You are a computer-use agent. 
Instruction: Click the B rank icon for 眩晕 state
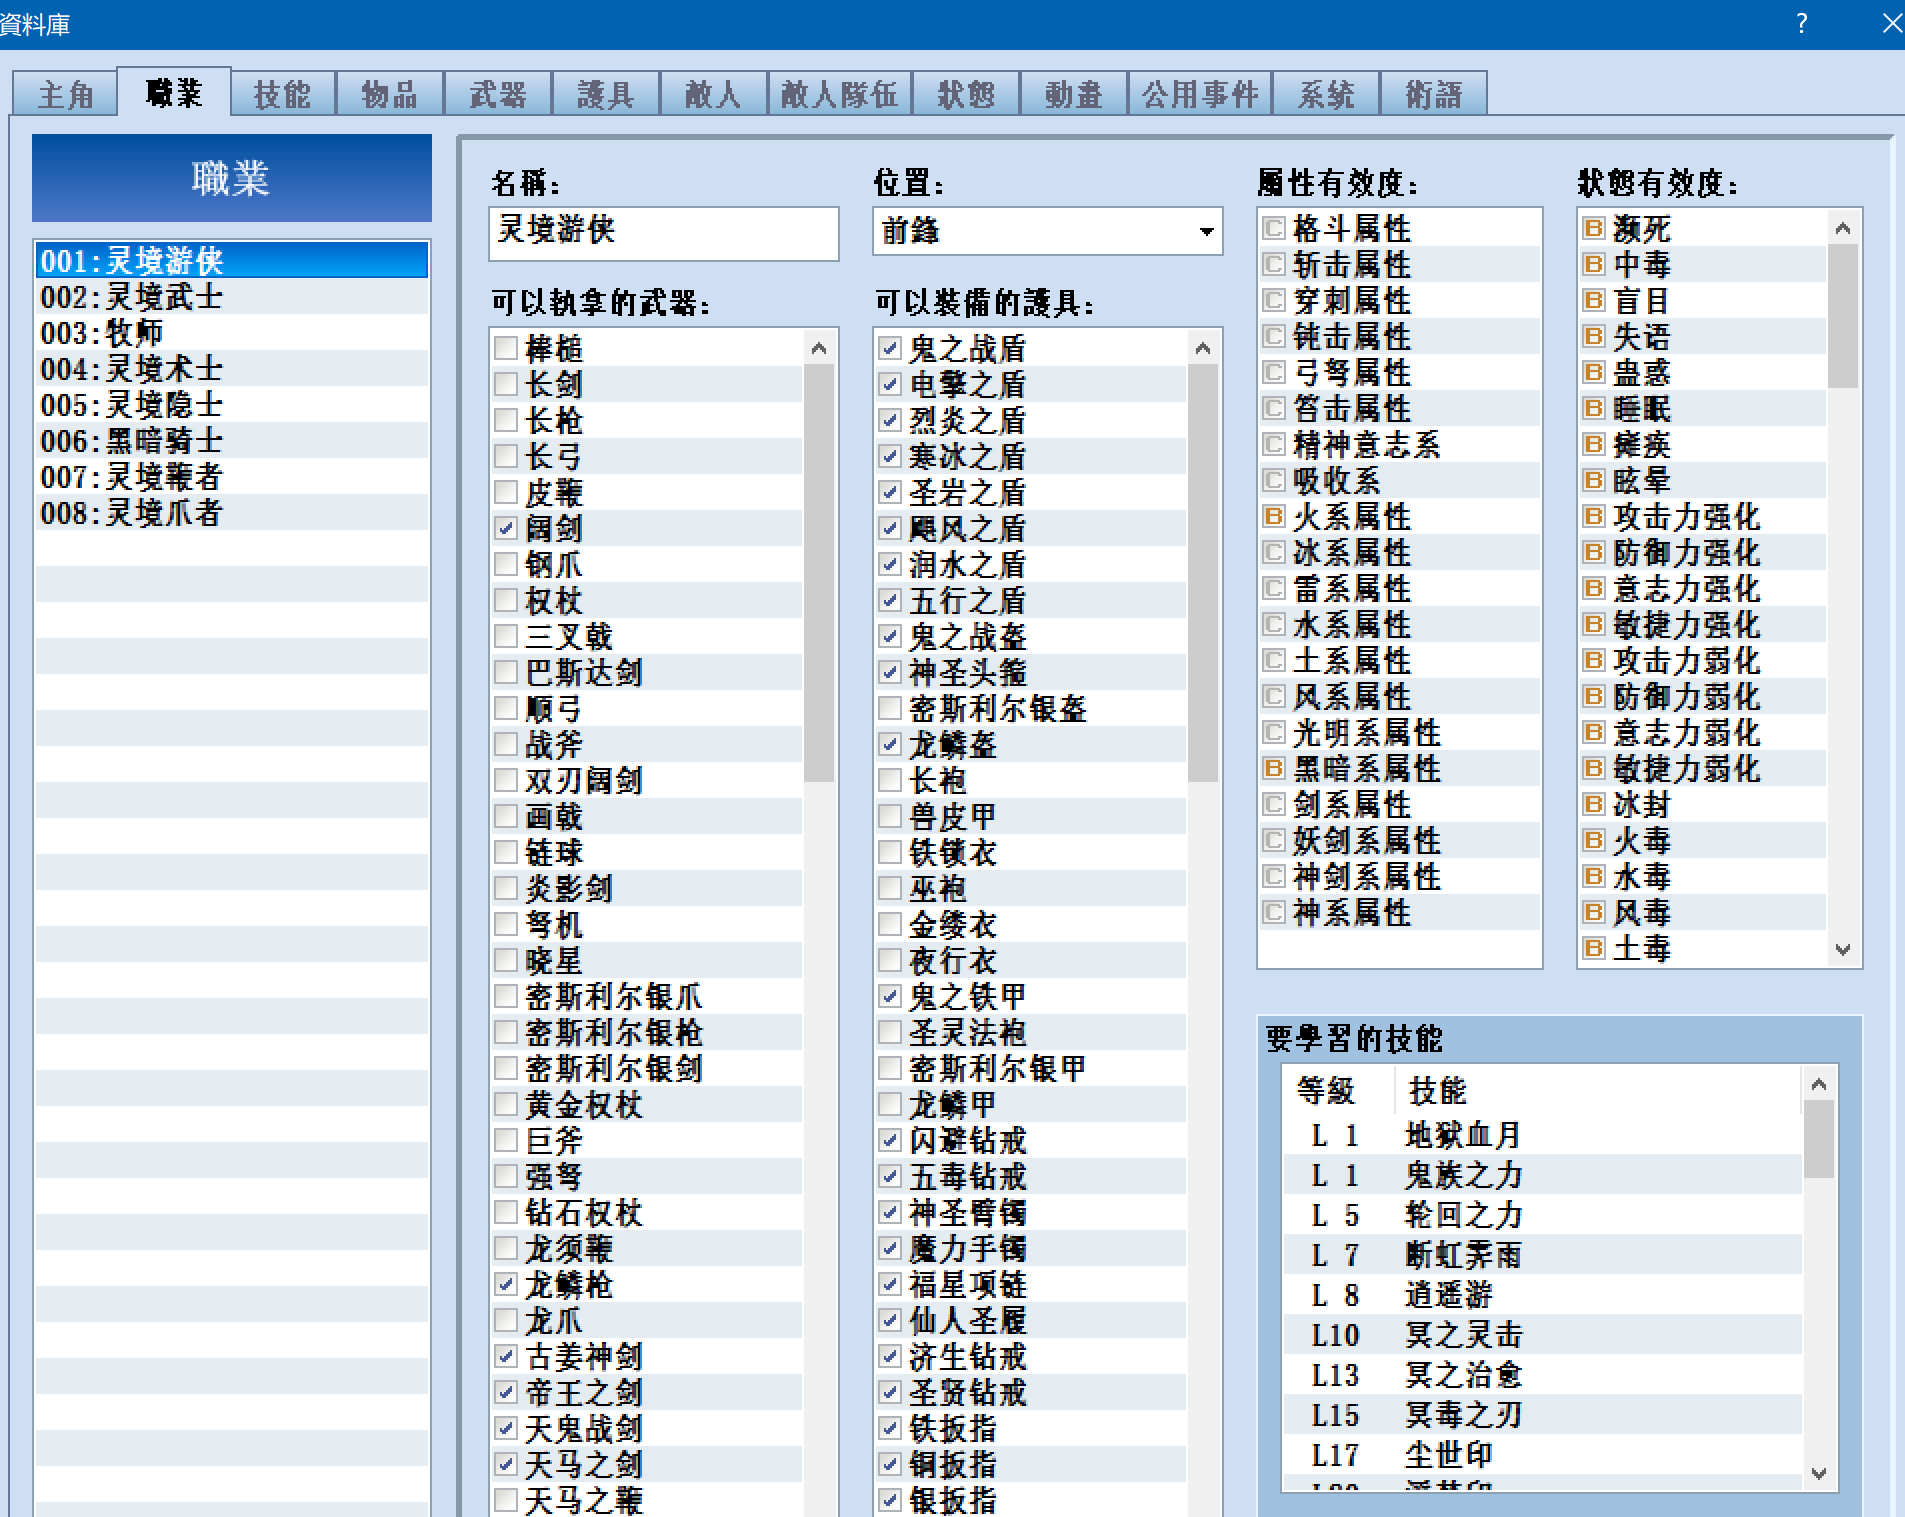[x=1593, y=480]
